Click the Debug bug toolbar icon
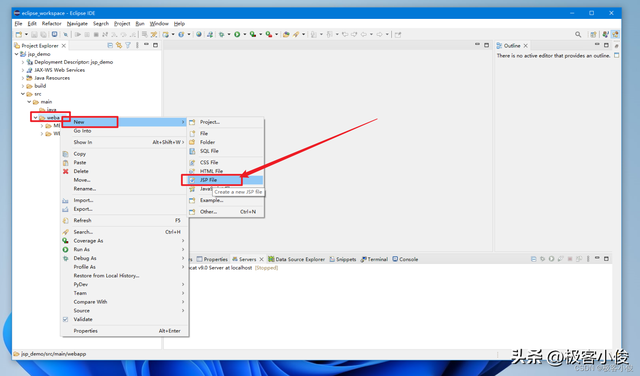 222,34
